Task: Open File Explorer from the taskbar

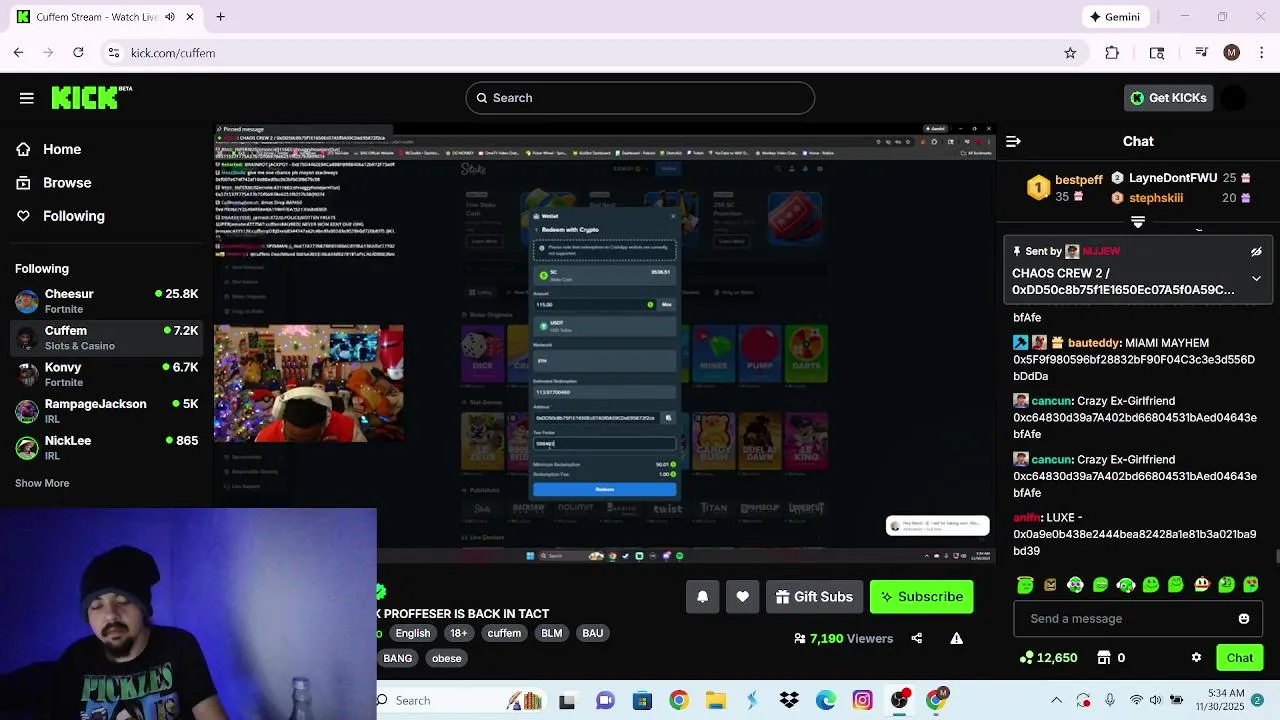Action: click(x=715, y=700)
